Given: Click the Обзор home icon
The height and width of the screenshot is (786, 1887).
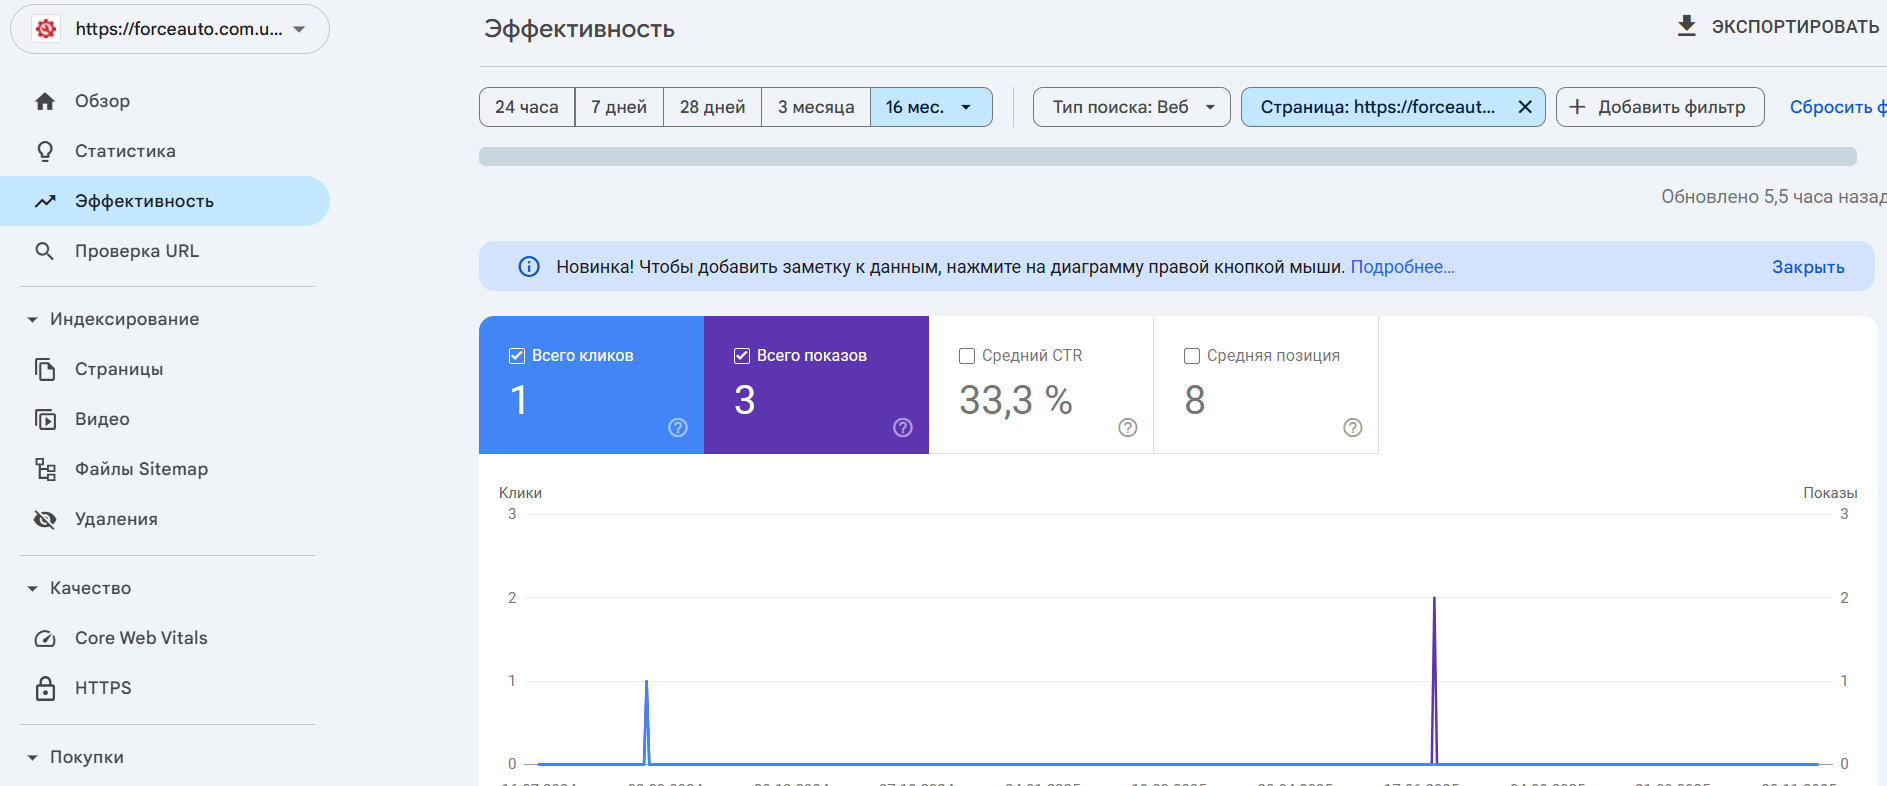Looking at the screenshot, I should point(45,101).
